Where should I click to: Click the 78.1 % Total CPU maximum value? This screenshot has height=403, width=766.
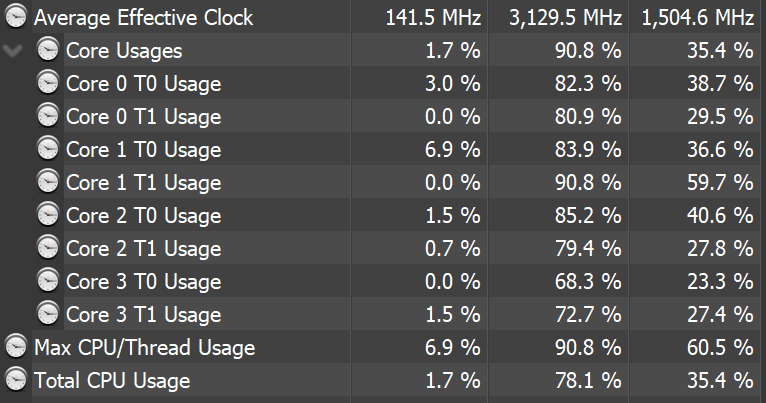588,381
